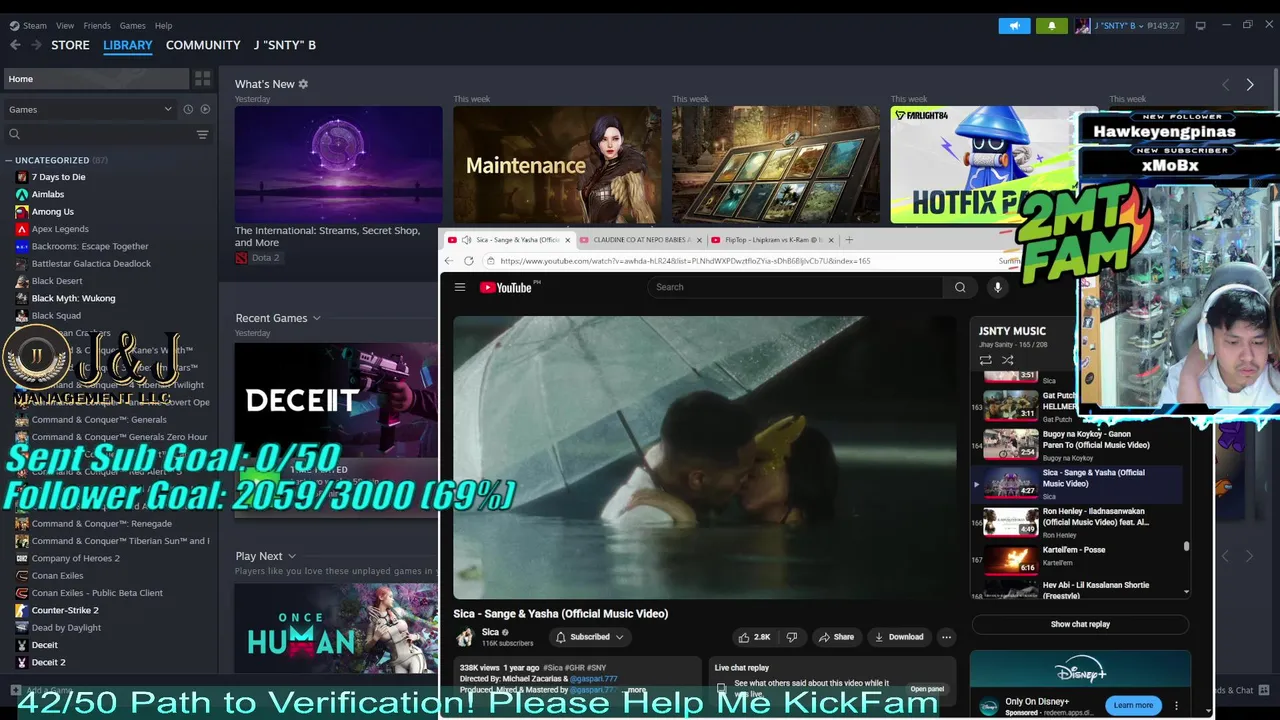Open Disney+ ad options three-dot menu
1280x720 pixels.
point(1176,705)
